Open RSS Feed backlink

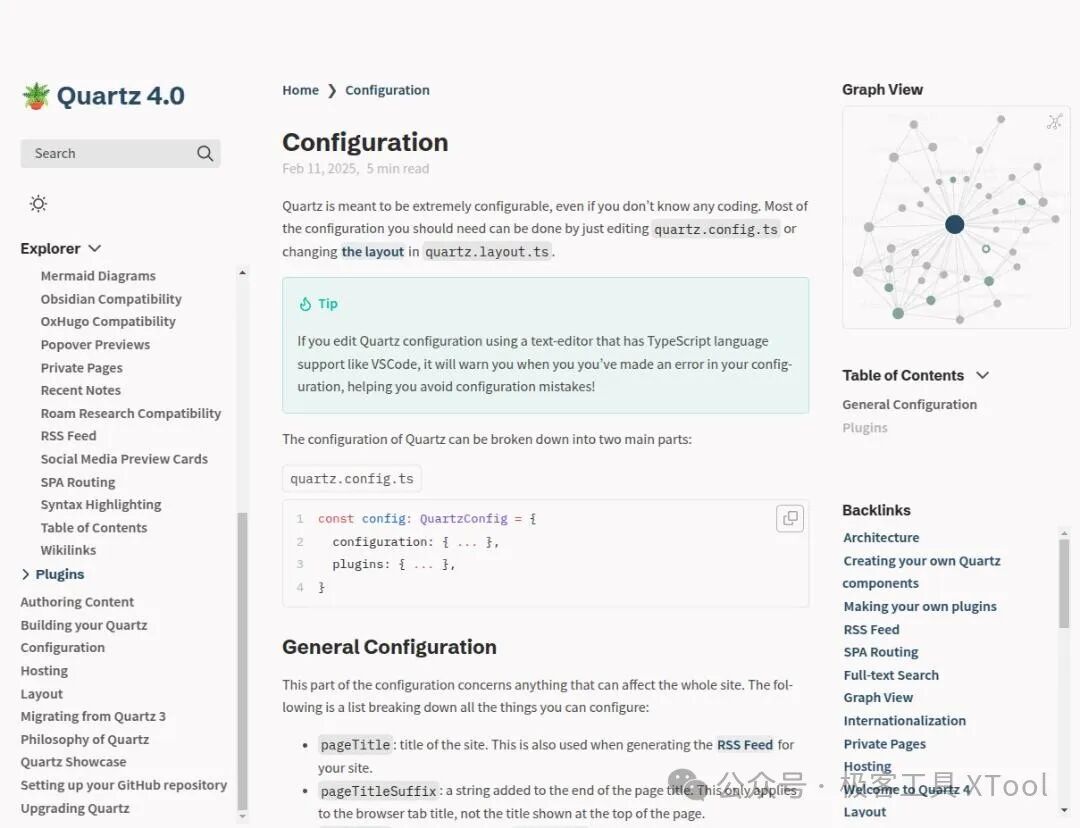(x=871, y=630)
